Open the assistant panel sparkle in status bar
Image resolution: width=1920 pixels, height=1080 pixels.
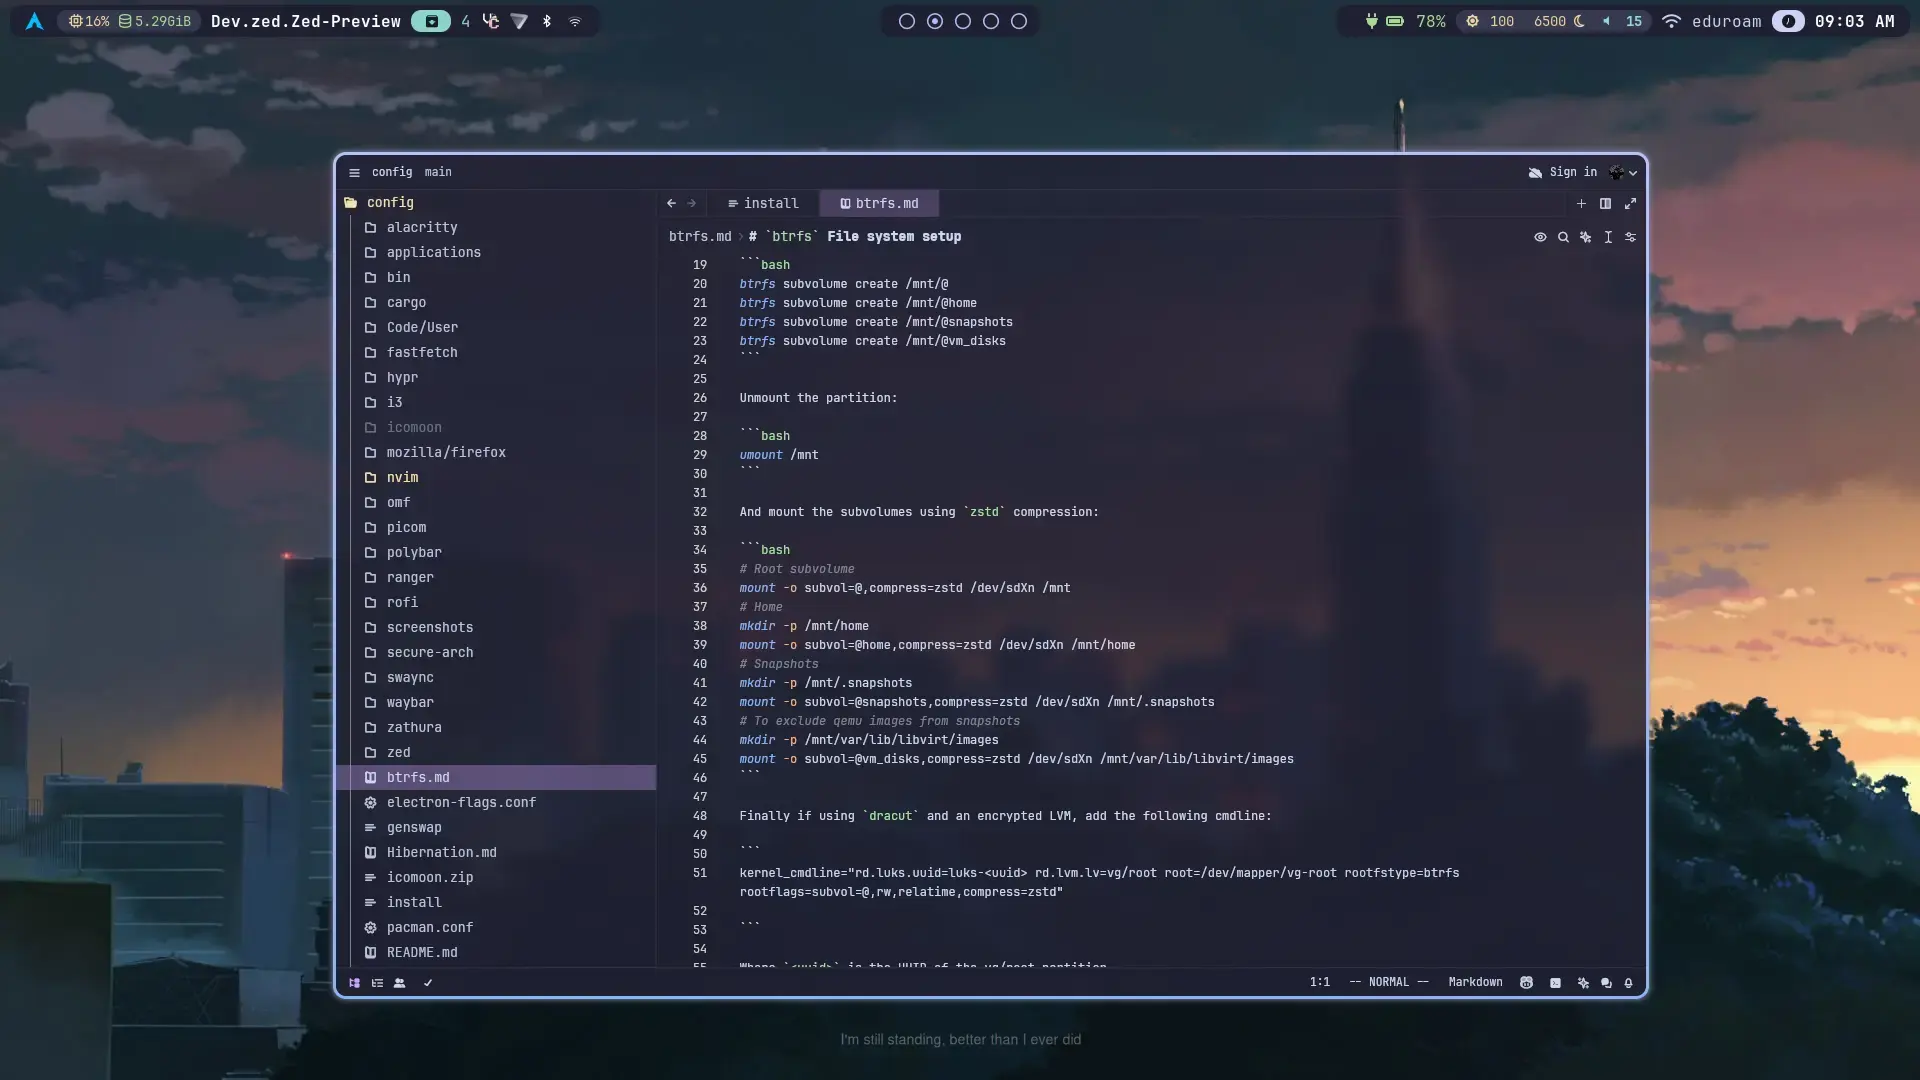pos(1583,983)
